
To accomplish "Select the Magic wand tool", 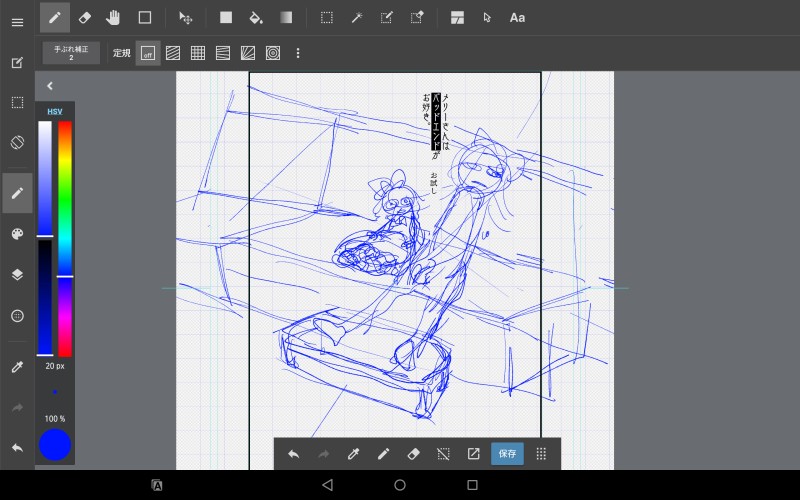I will tap(357, 18).
